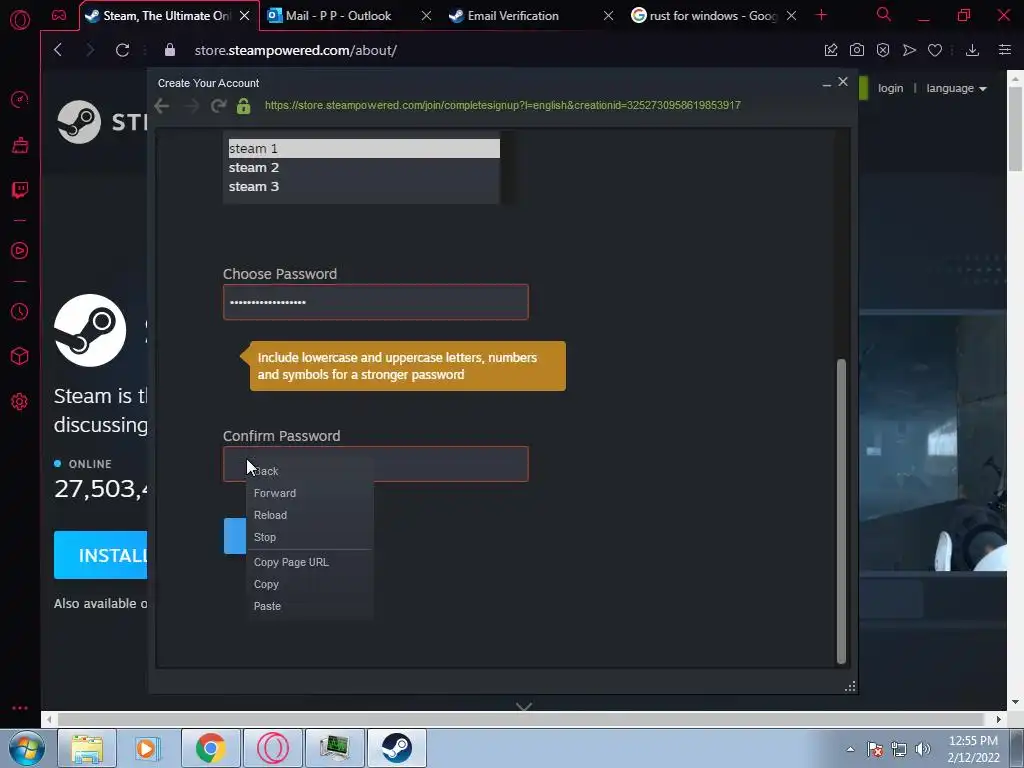Open the Player sidebar icon
The width and height of the screenshot is (1024, 768).
click(20, 251)
